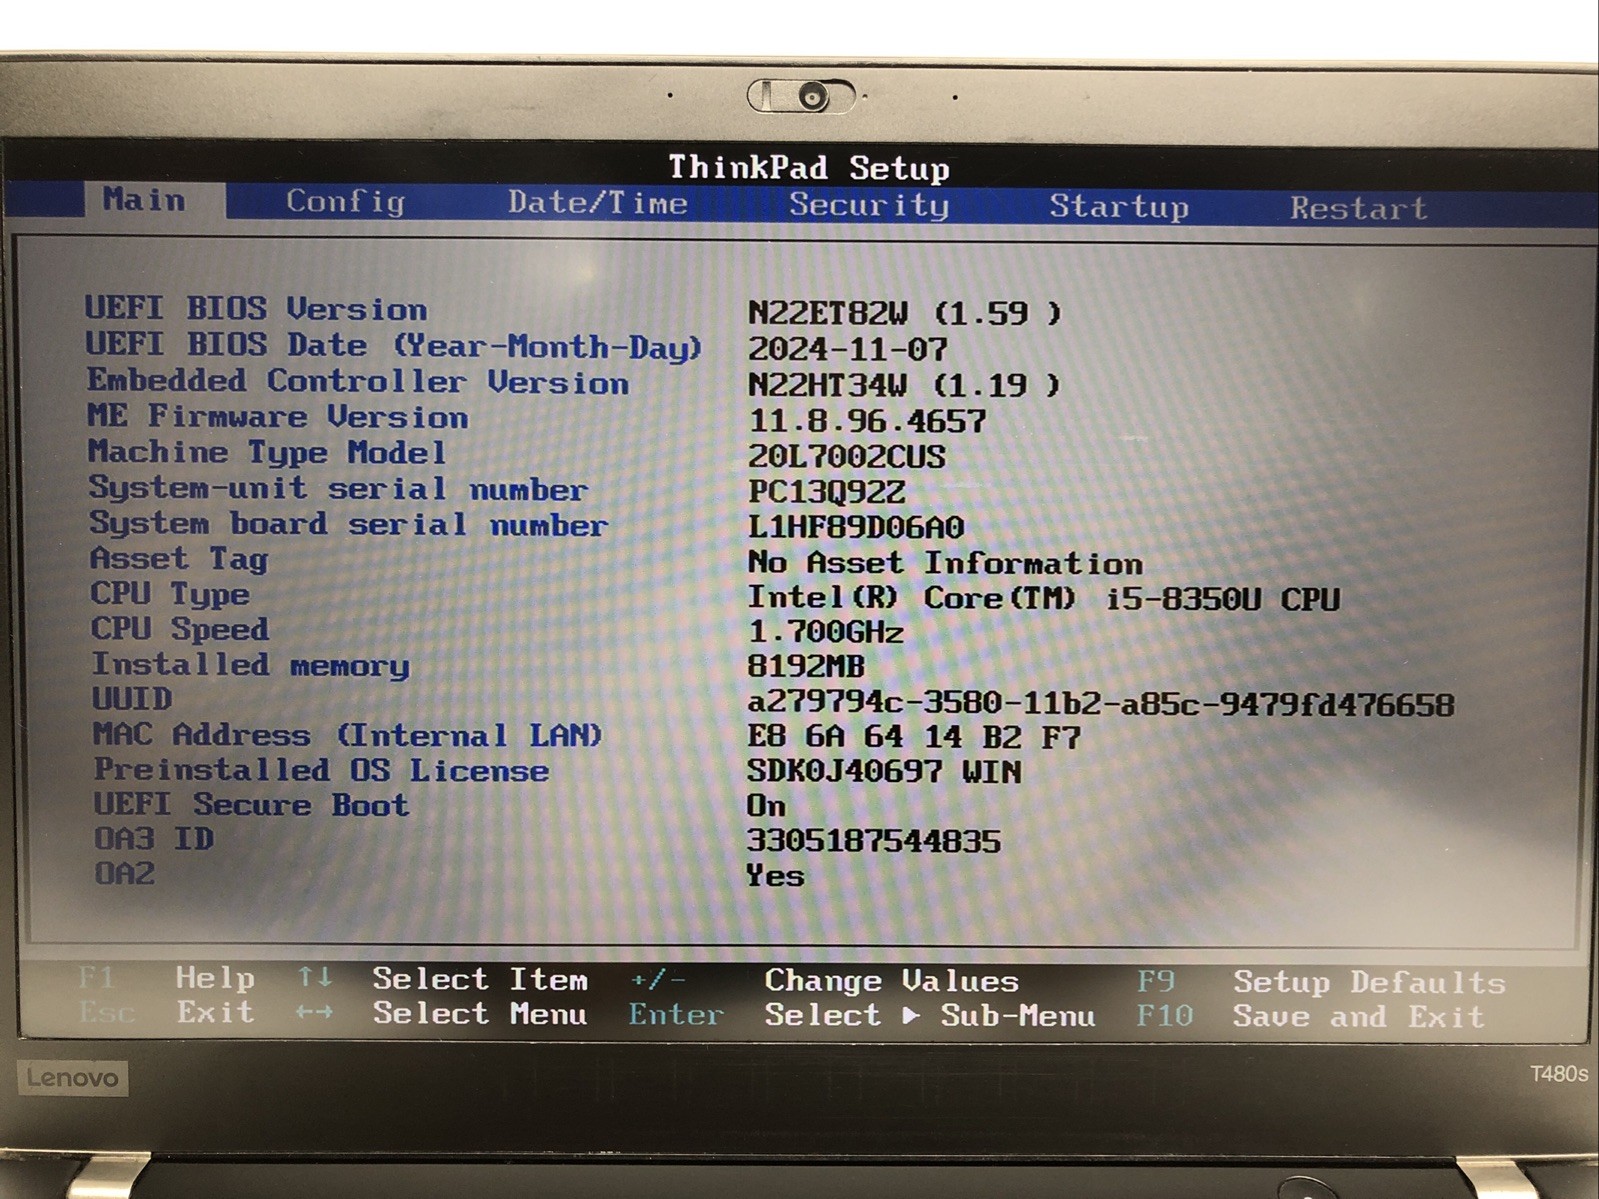Image resolution: width=1599 pixels, height=1199 pixels.
Task: Click the System board serial number label
Action: coord(349,524)
